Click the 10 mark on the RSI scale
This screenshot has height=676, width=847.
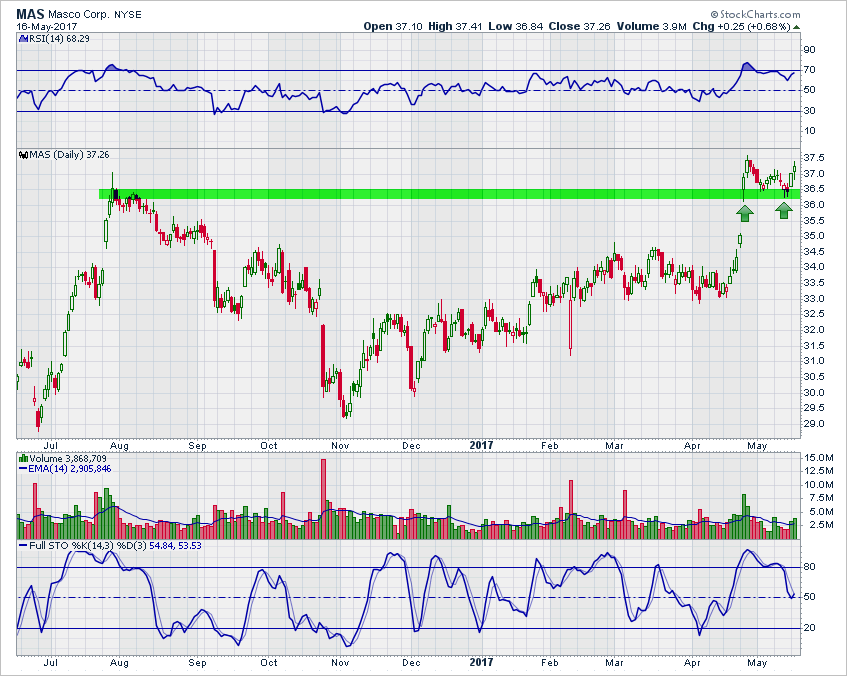click(809, 131)
